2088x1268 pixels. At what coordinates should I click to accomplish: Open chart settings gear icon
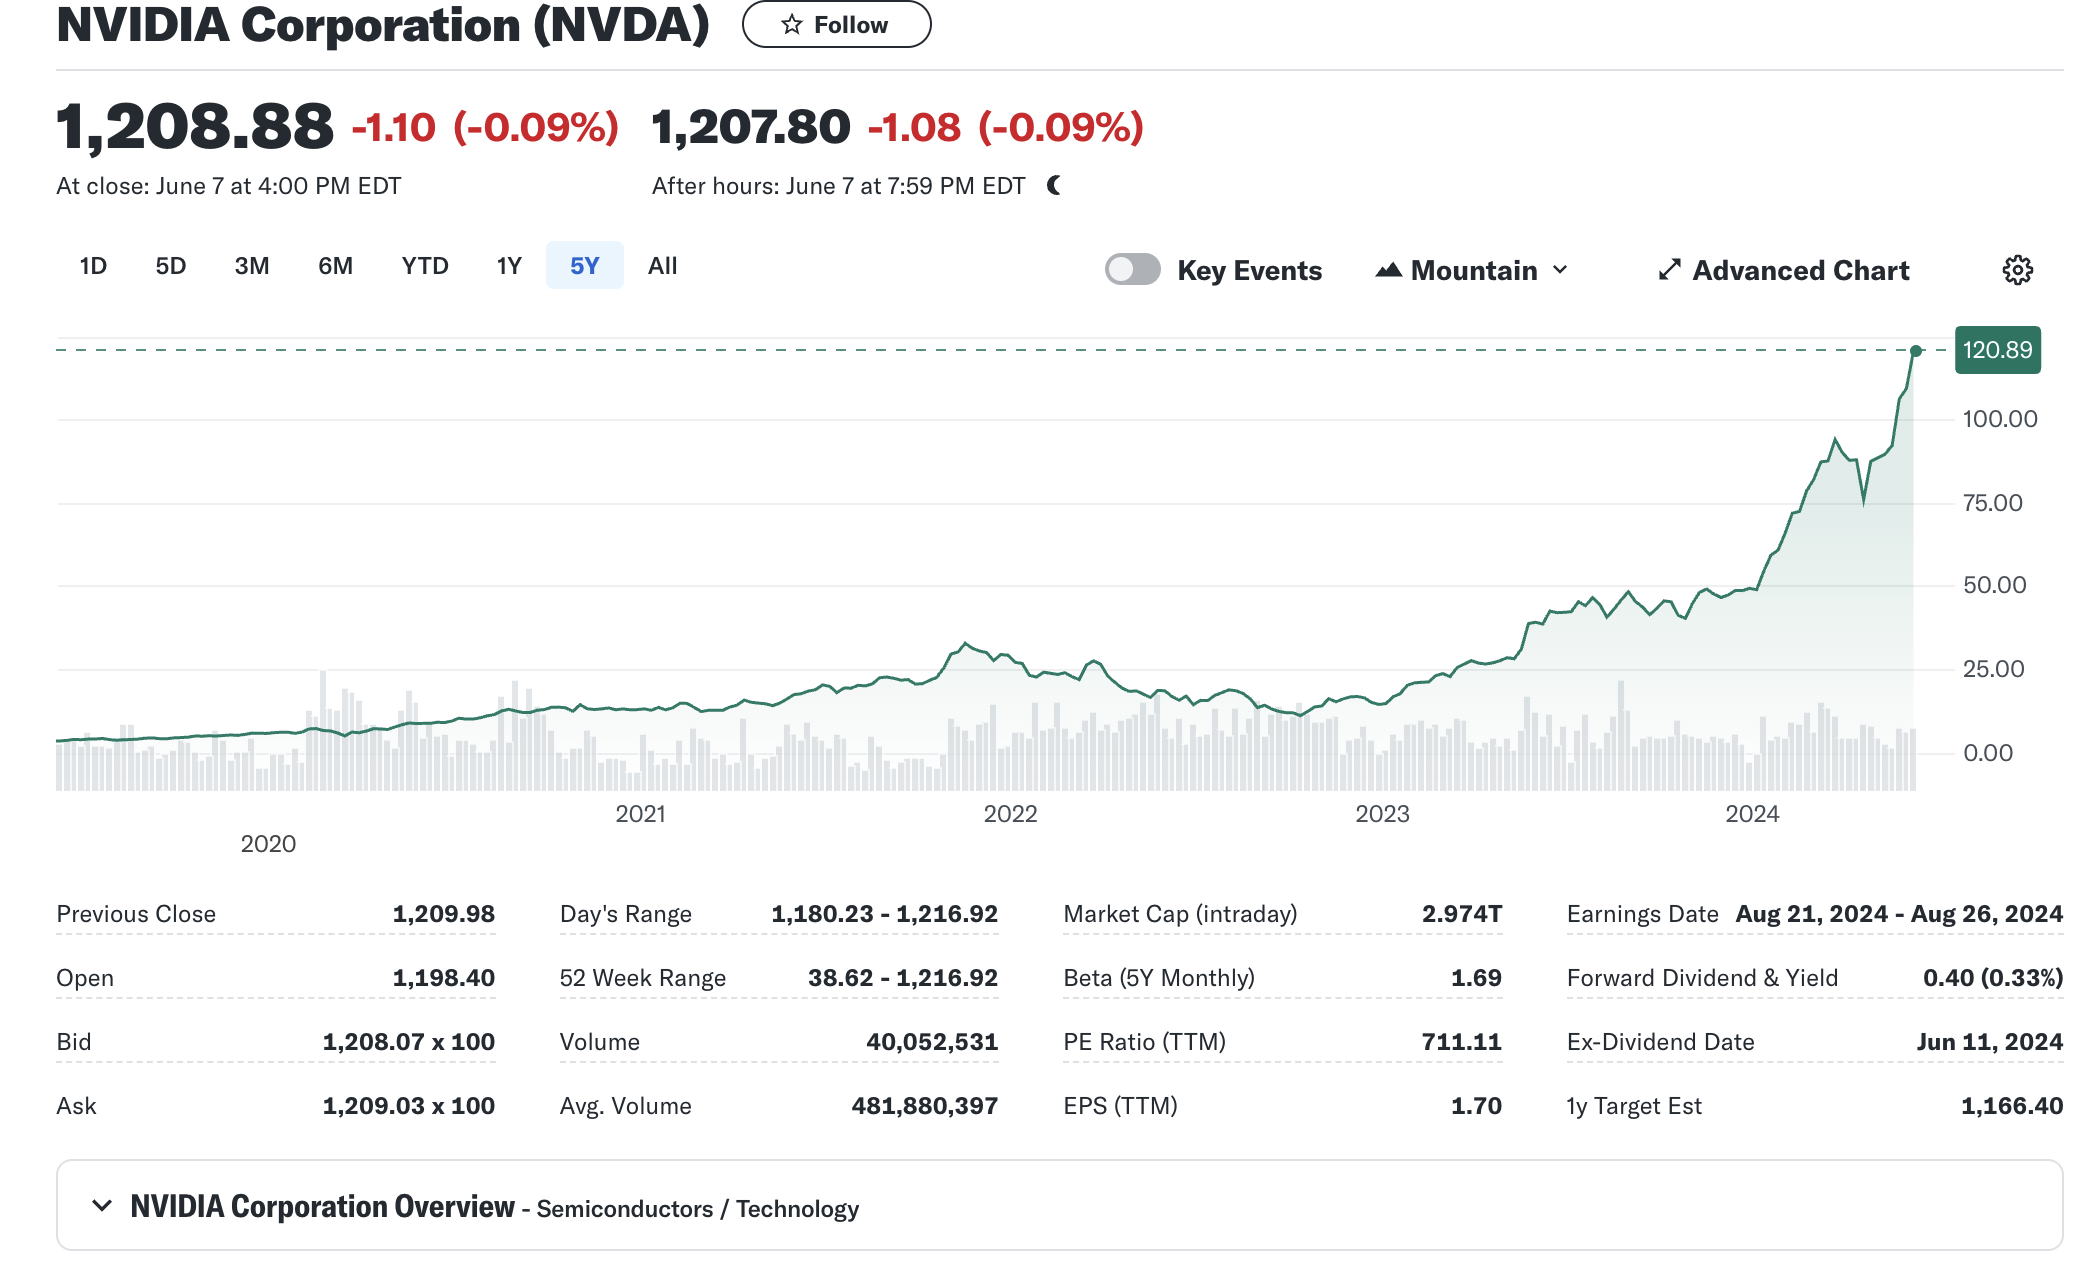2017,270
